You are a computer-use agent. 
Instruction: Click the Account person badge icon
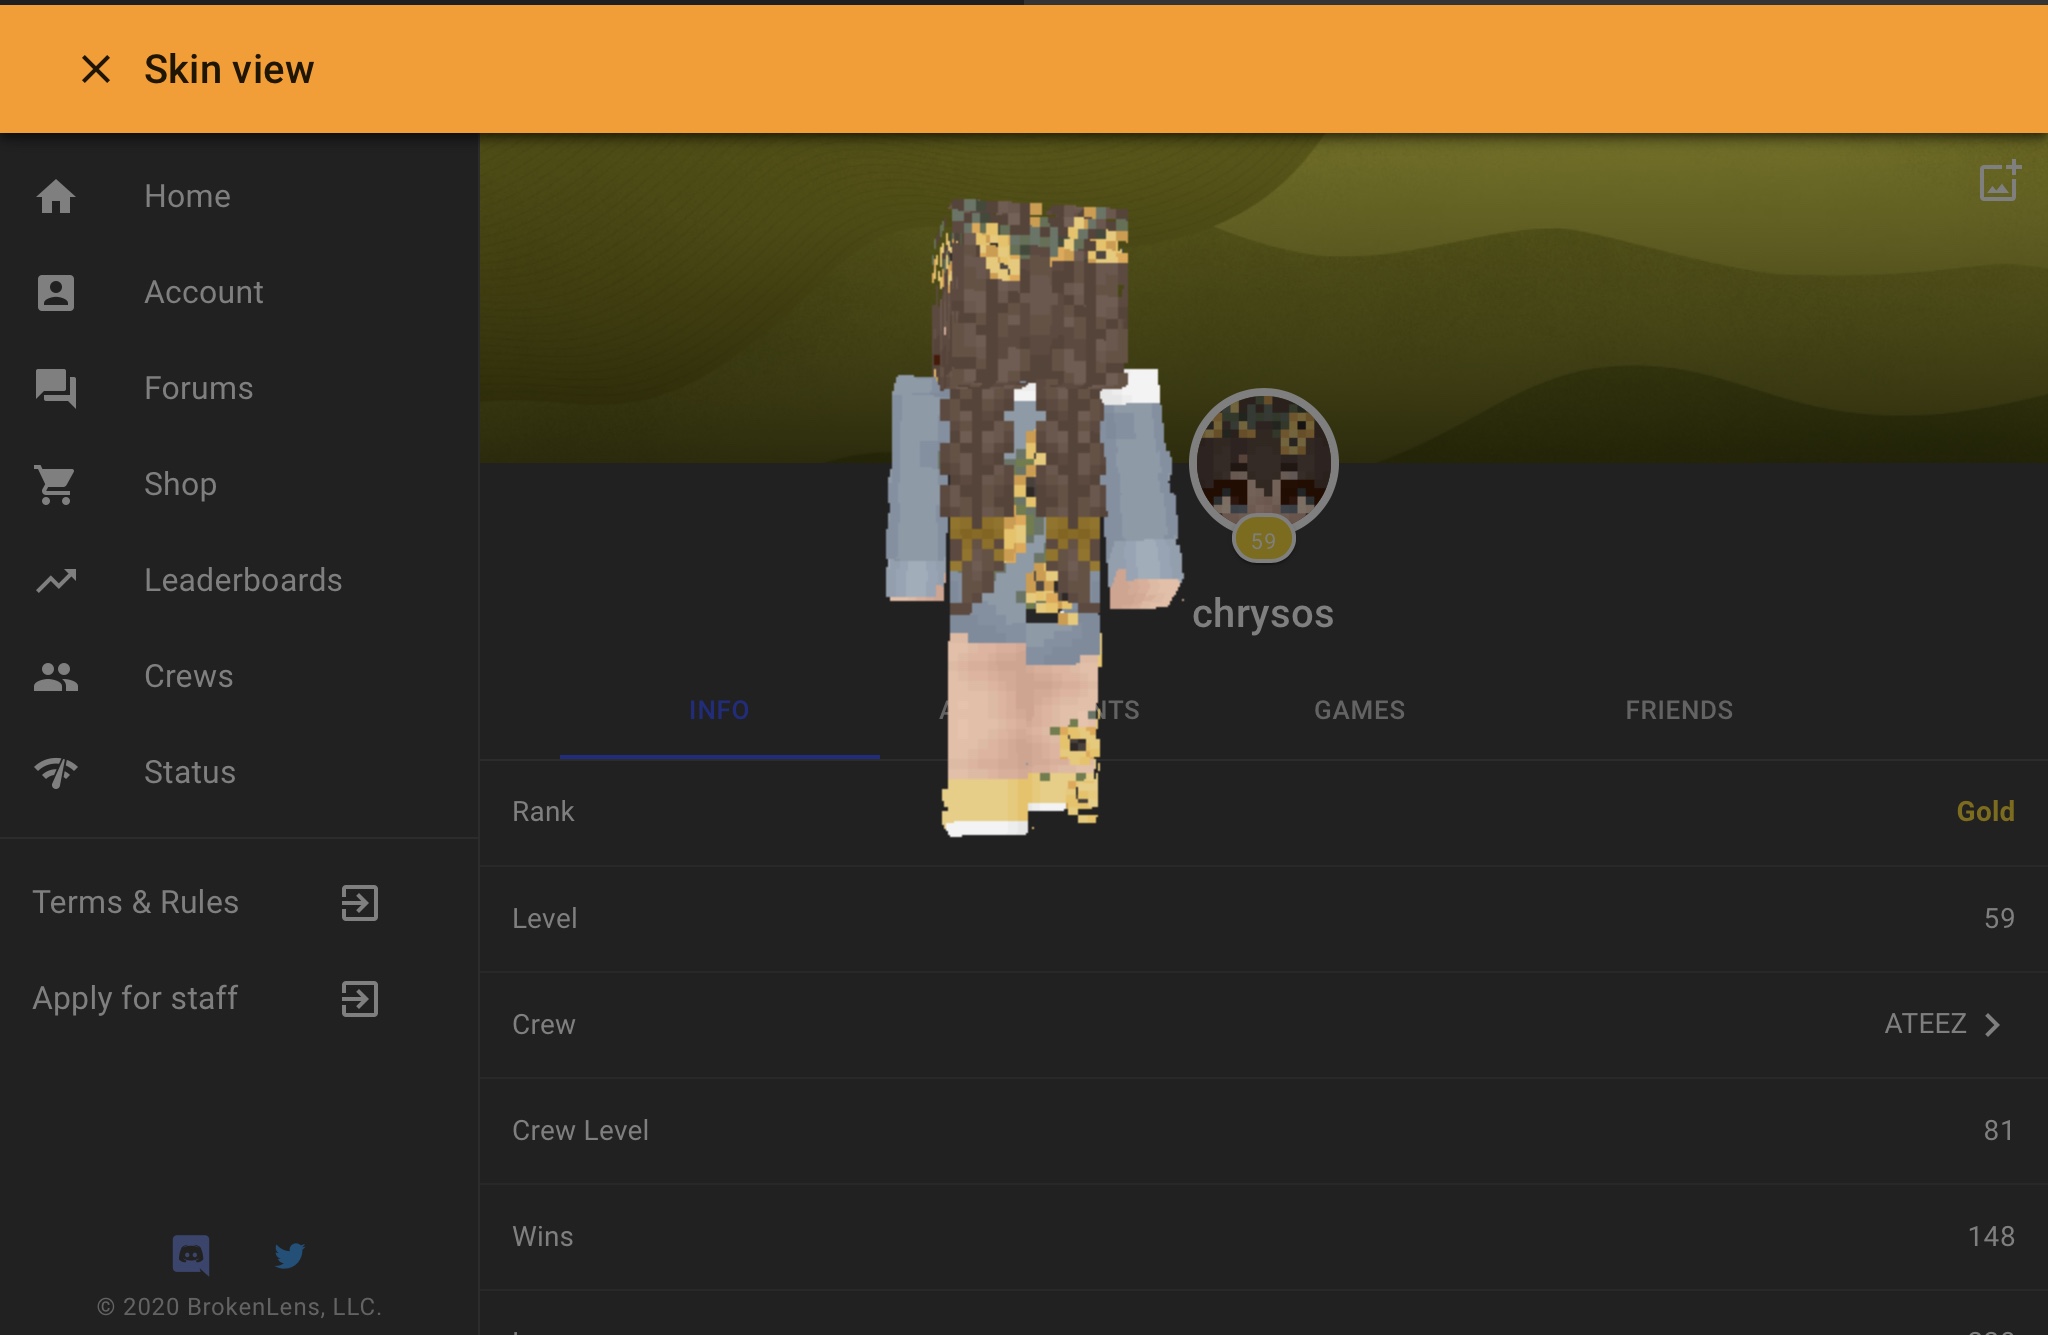coord(56,292)
